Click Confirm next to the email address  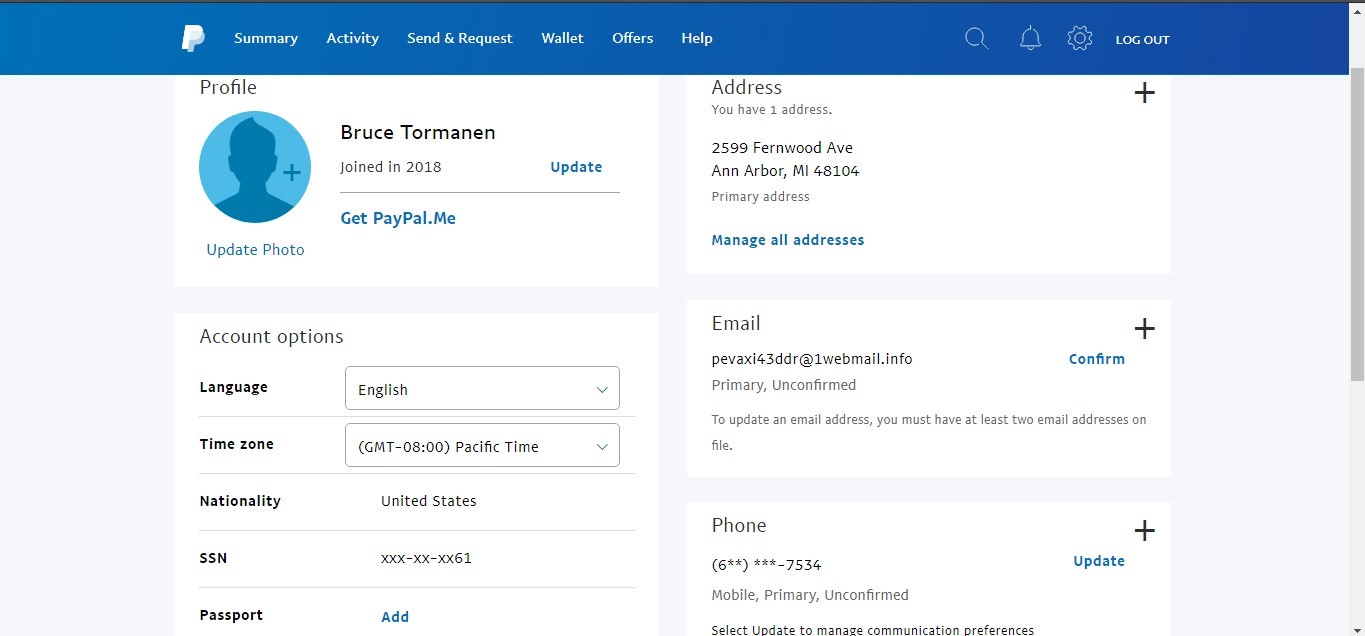pos(1096,359)
